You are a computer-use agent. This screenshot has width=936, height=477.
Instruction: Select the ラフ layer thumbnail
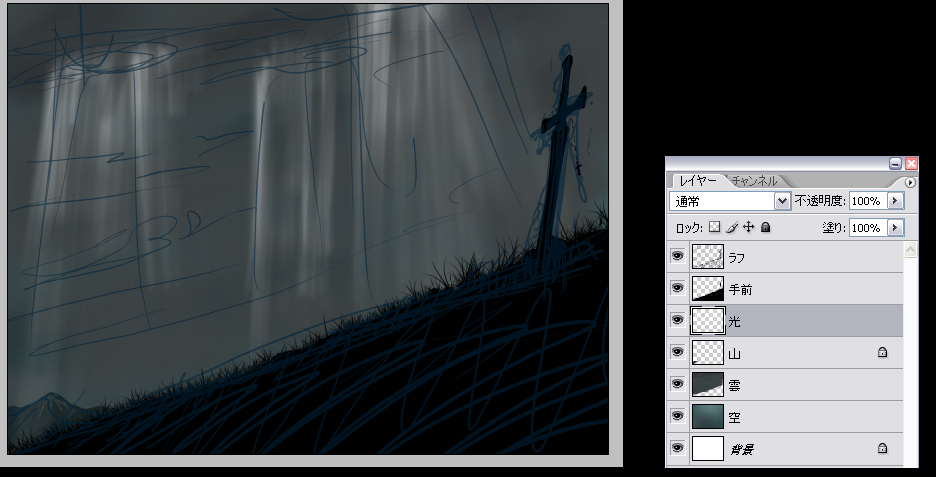point(707,257)
